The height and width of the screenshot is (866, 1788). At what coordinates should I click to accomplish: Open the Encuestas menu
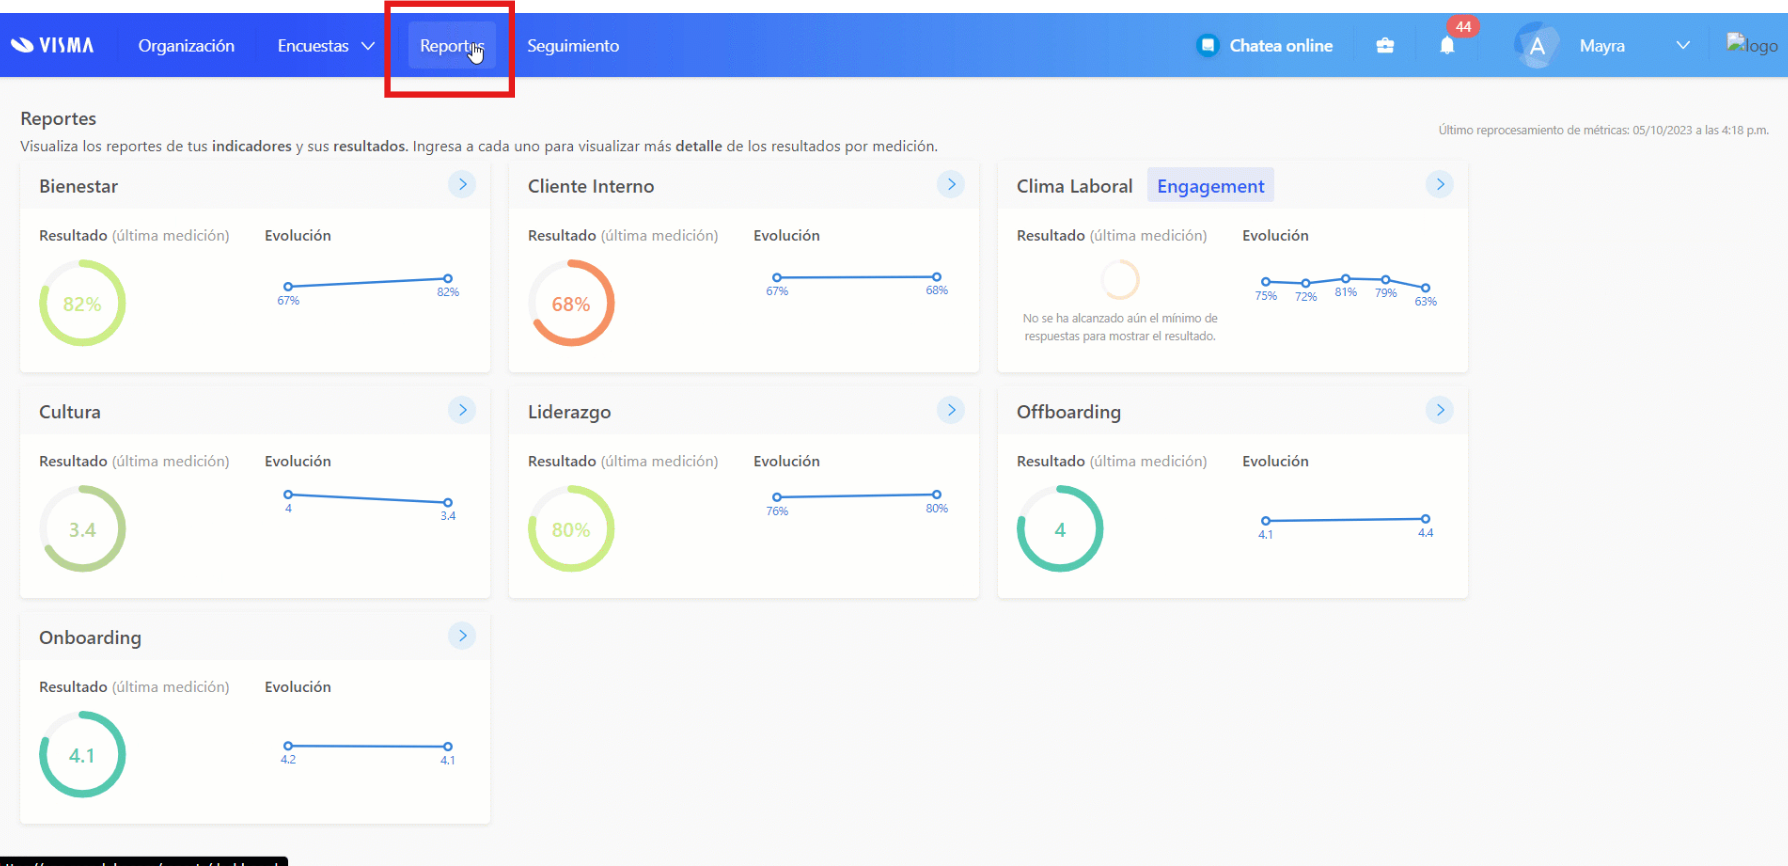(313, 46)
